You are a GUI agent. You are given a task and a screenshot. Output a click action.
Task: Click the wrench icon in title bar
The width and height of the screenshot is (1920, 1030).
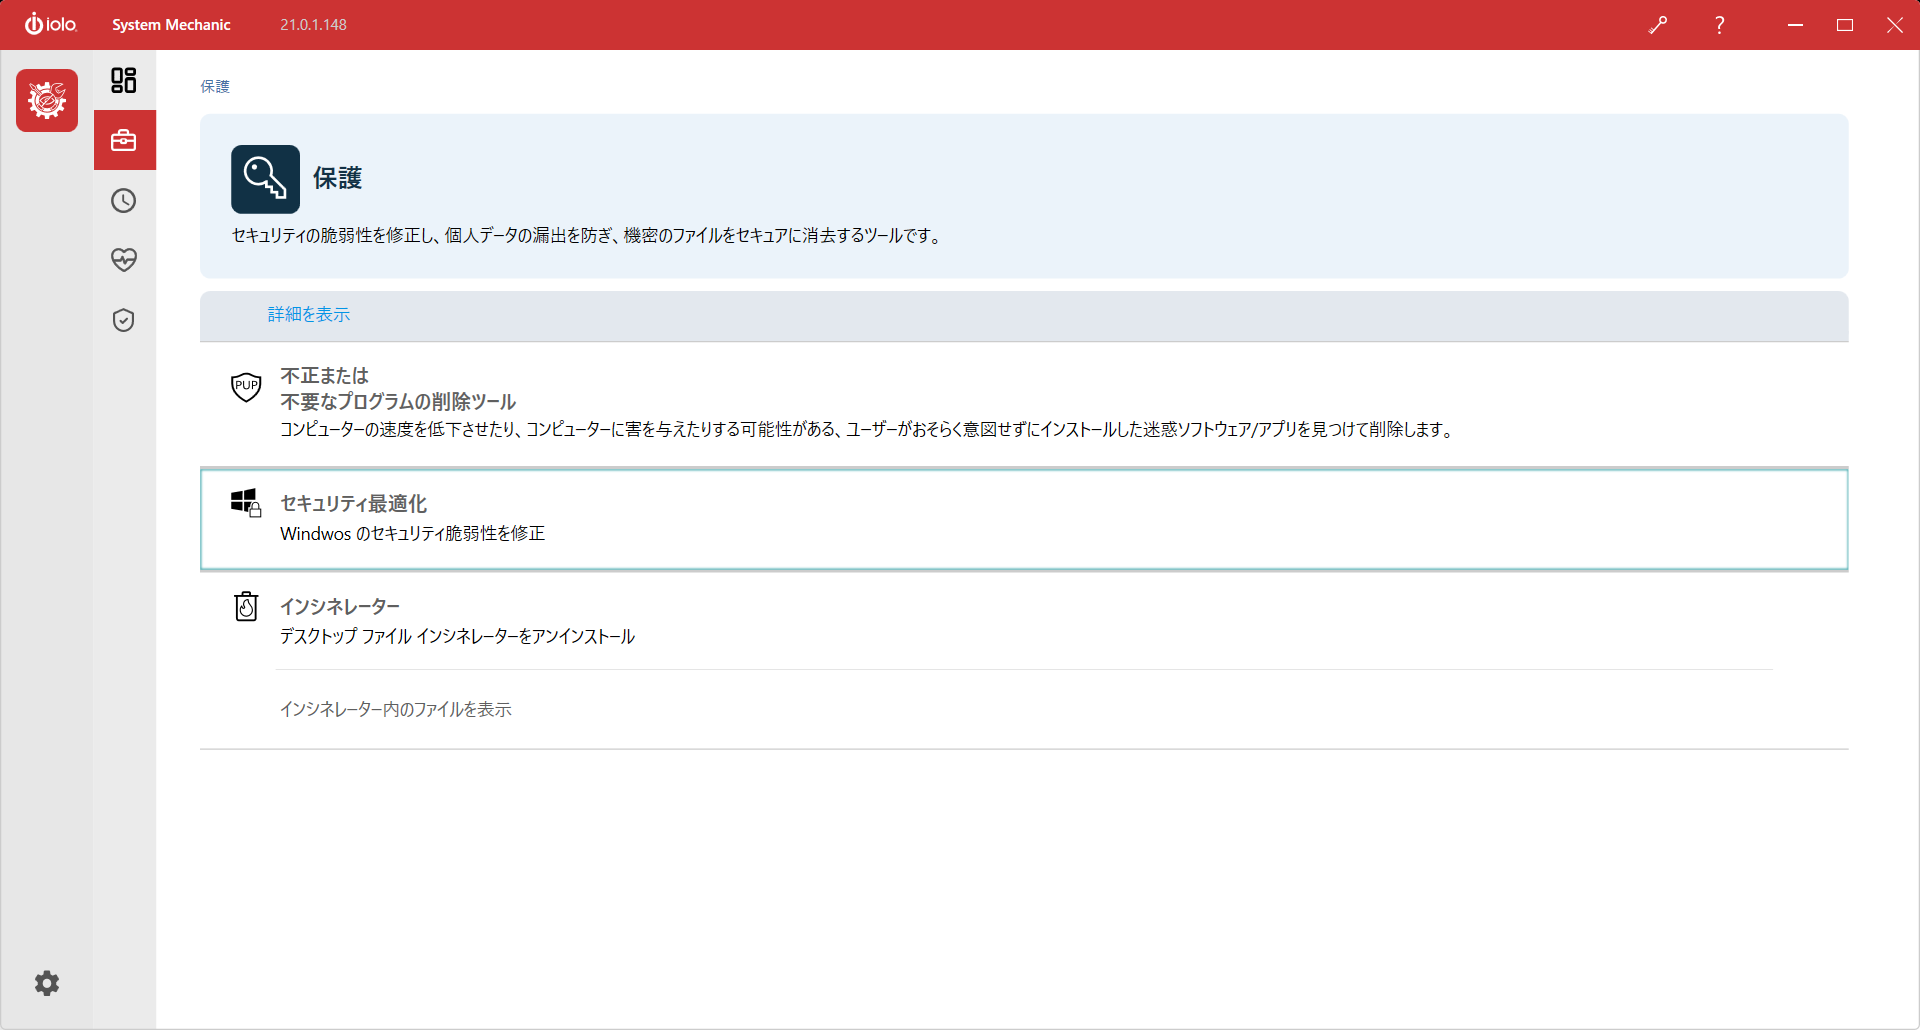(x=1657, y=25)
